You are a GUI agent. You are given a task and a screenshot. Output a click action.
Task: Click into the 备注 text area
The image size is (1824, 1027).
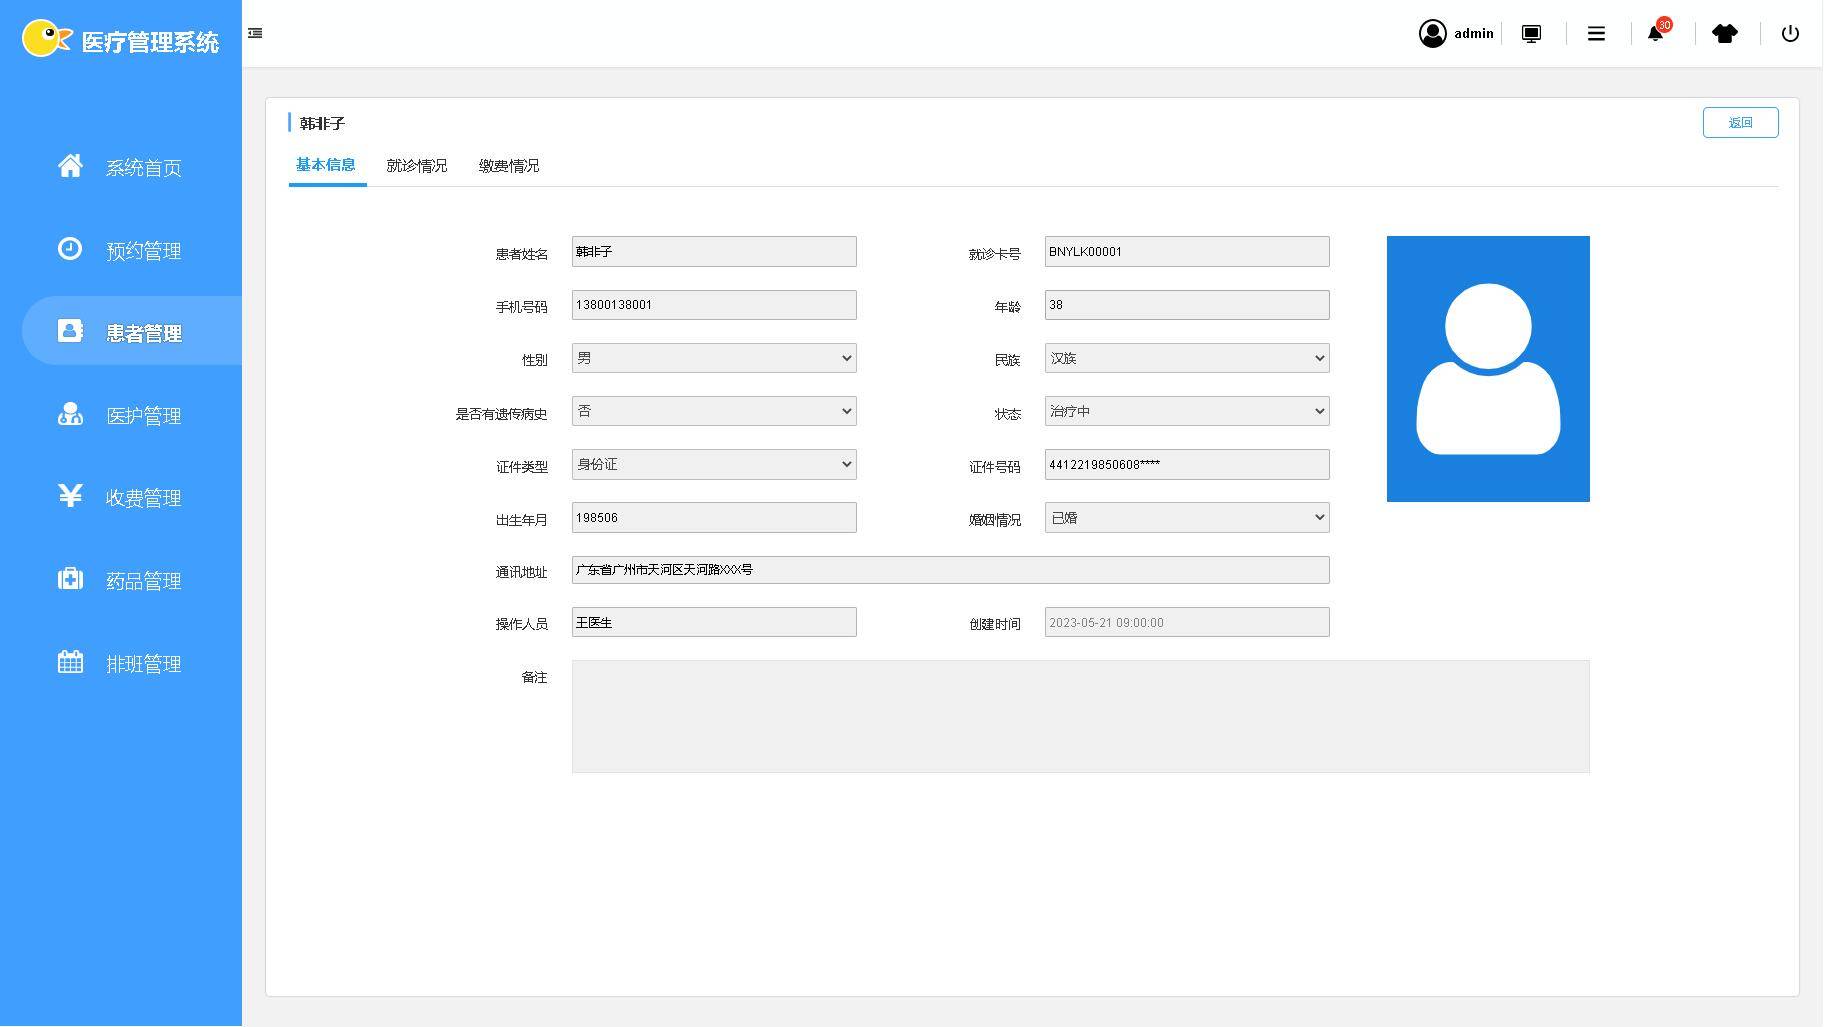point(1080,716)
